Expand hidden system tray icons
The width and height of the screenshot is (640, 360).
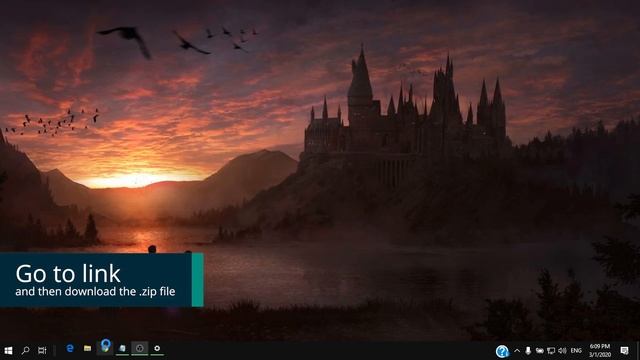click(x=517, y=351)
